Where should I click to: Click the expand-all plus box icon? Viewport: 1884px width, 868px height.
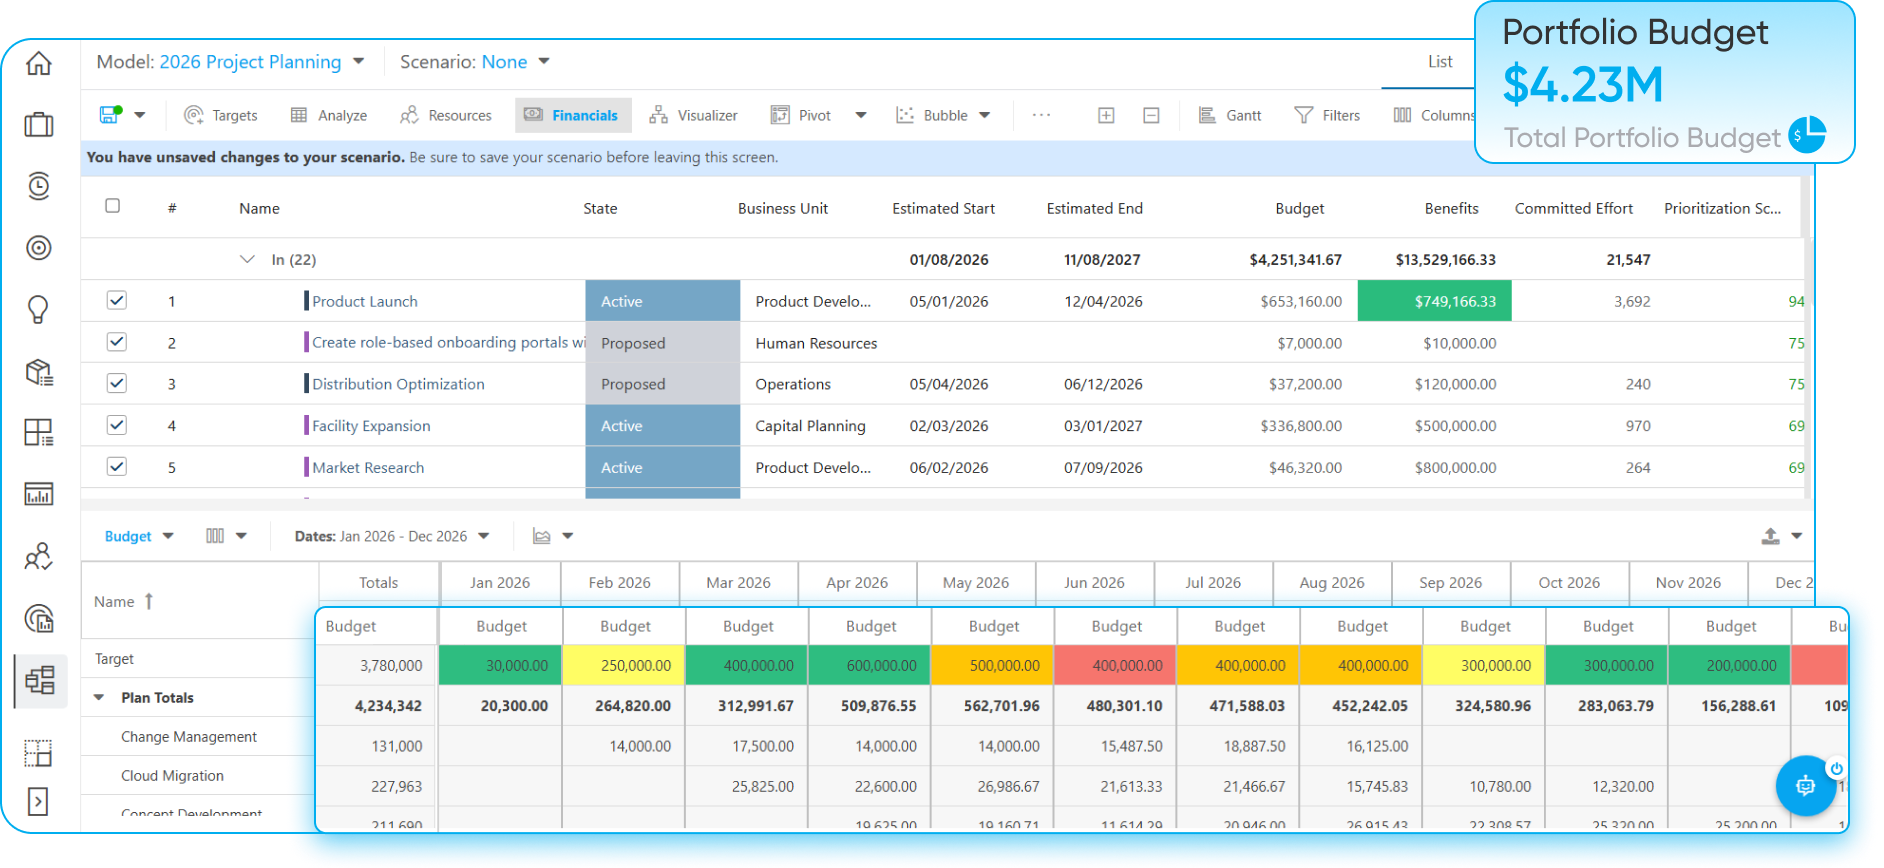click(x=1106, y=115)
